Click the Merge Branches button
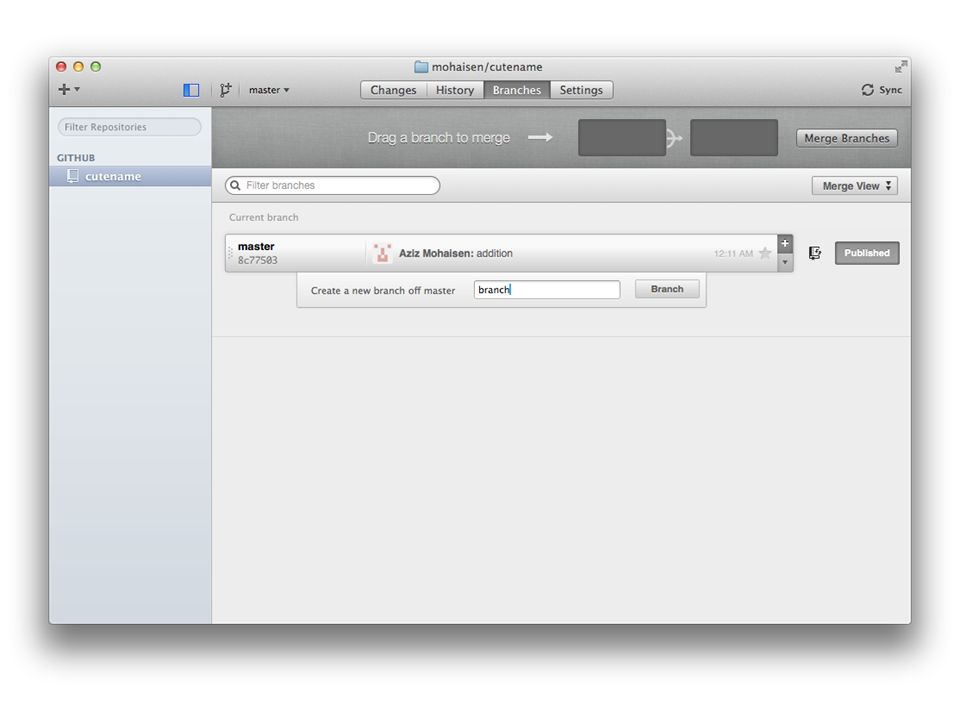This screenshot has width=960, height=720. pyautogui.click(x=847, y=138)
